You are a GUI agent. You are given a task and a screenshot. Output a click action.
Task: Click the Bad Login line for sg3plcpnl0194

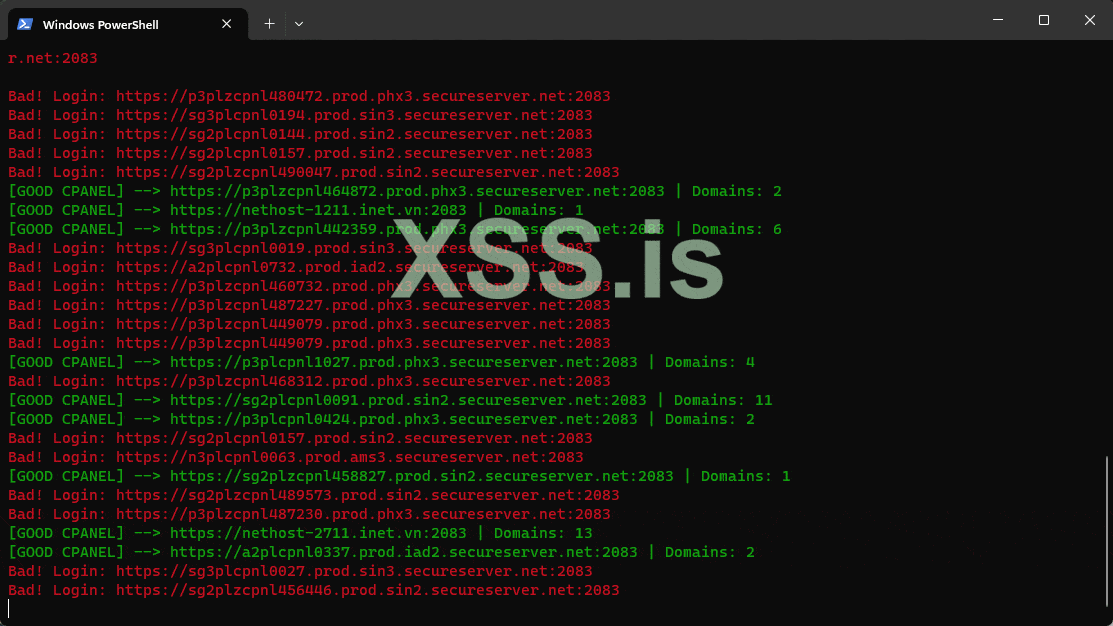tap(300, 115)
